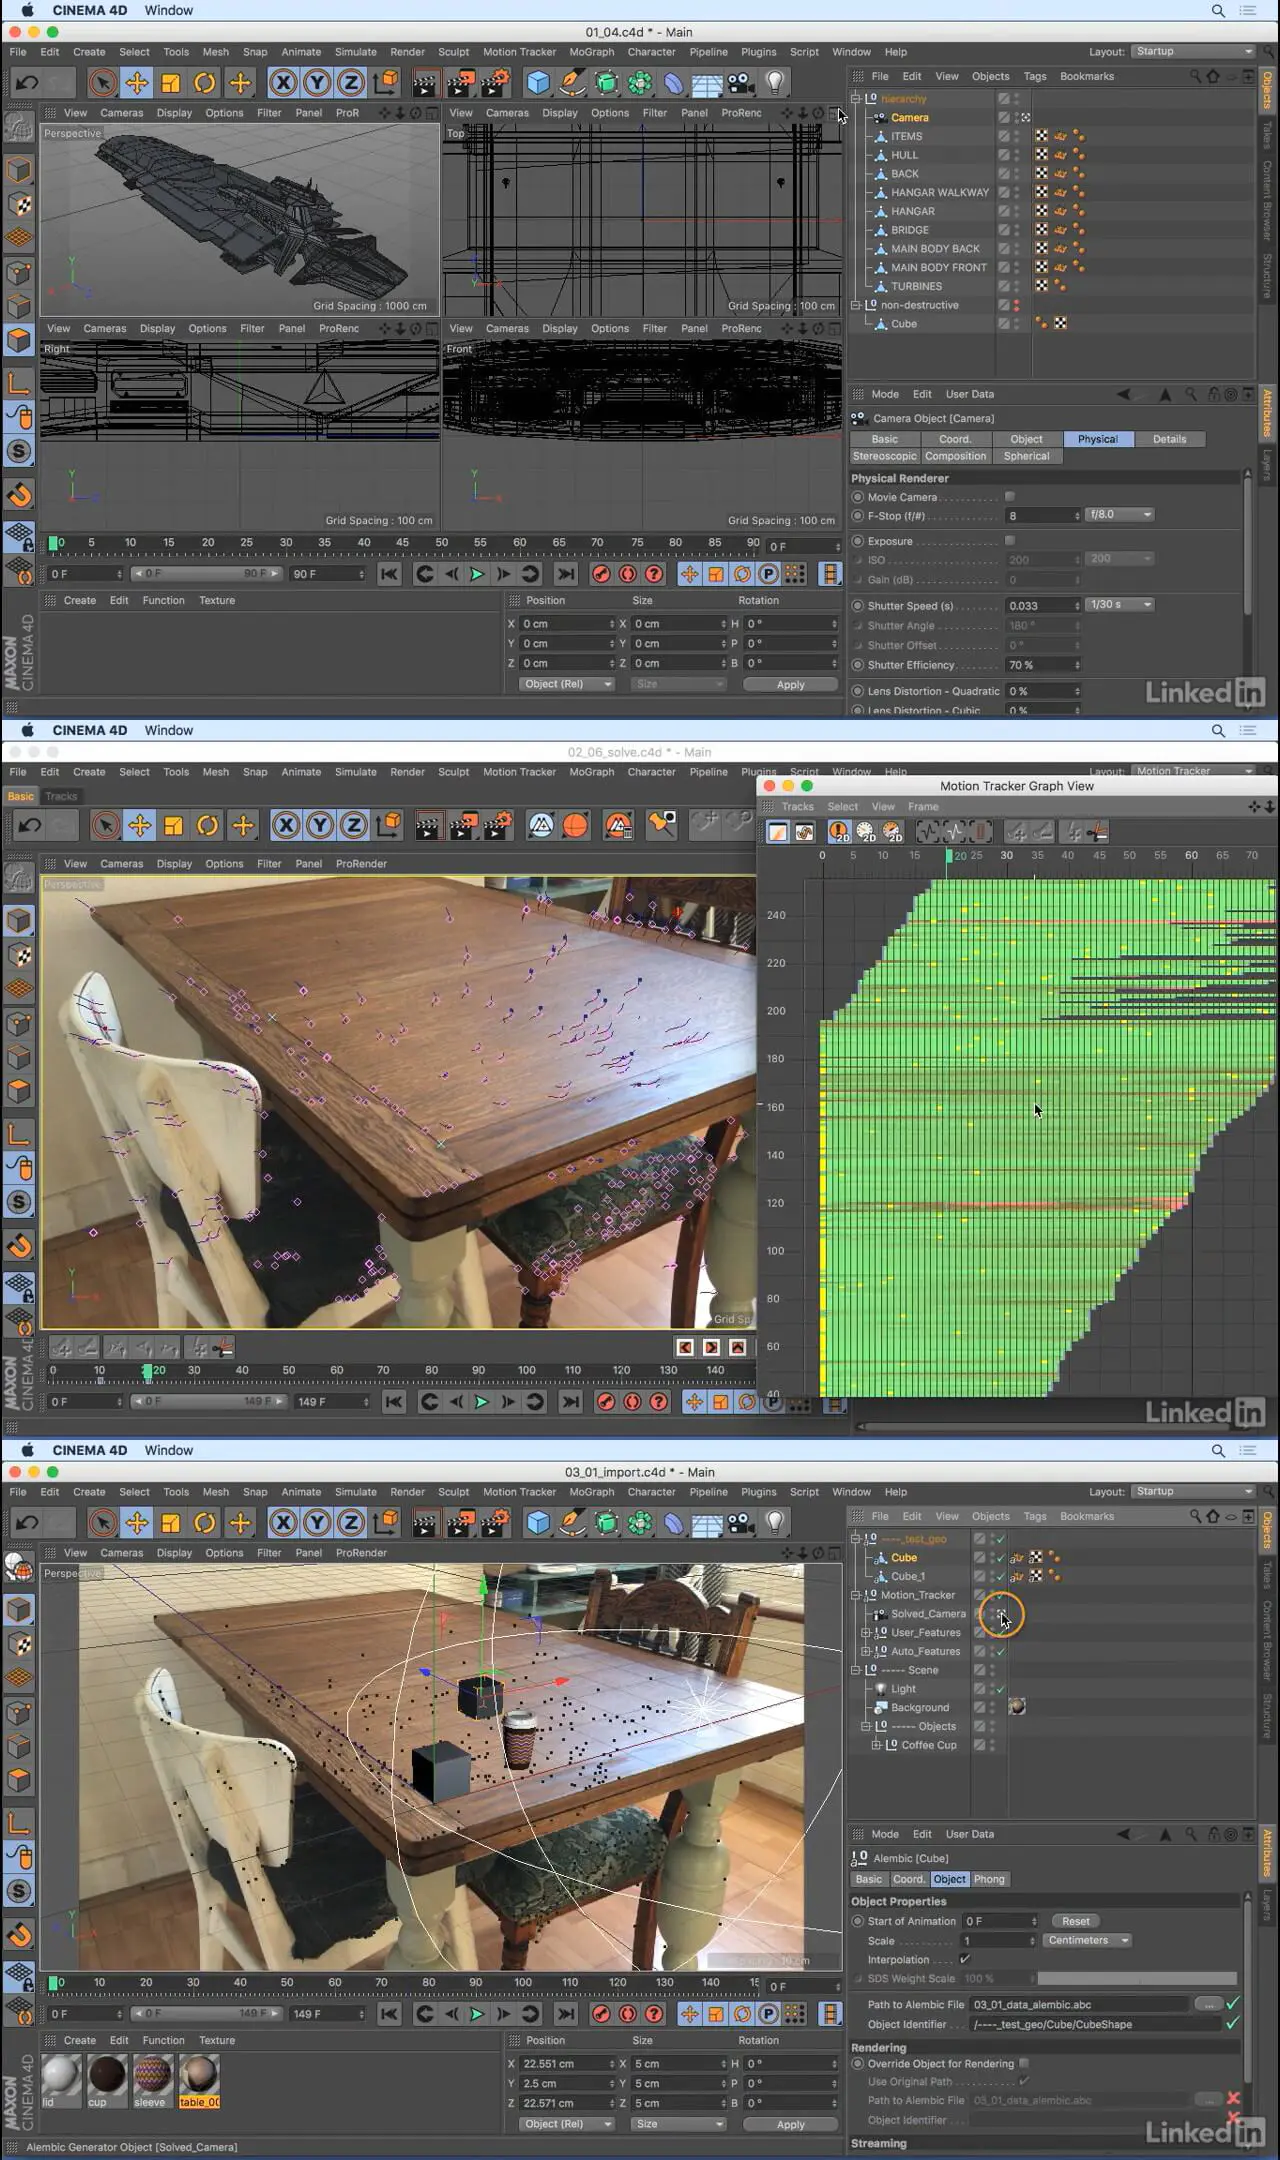Screen dimensions: 1280x2160
Task: Collapse the hierarchy group in the 01_04.c4d Object Manager
Action: [x=856, y=99]
